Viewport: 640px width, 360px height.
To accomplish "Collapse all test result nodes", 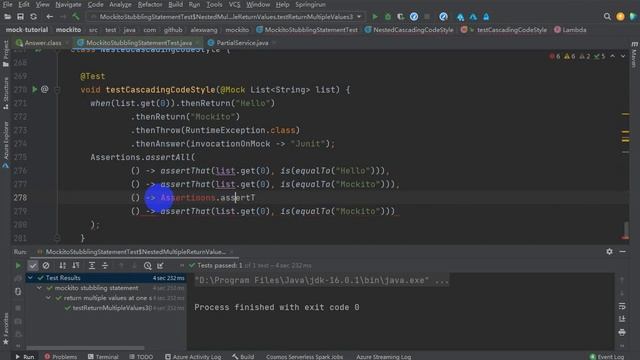I will [105, 266].
